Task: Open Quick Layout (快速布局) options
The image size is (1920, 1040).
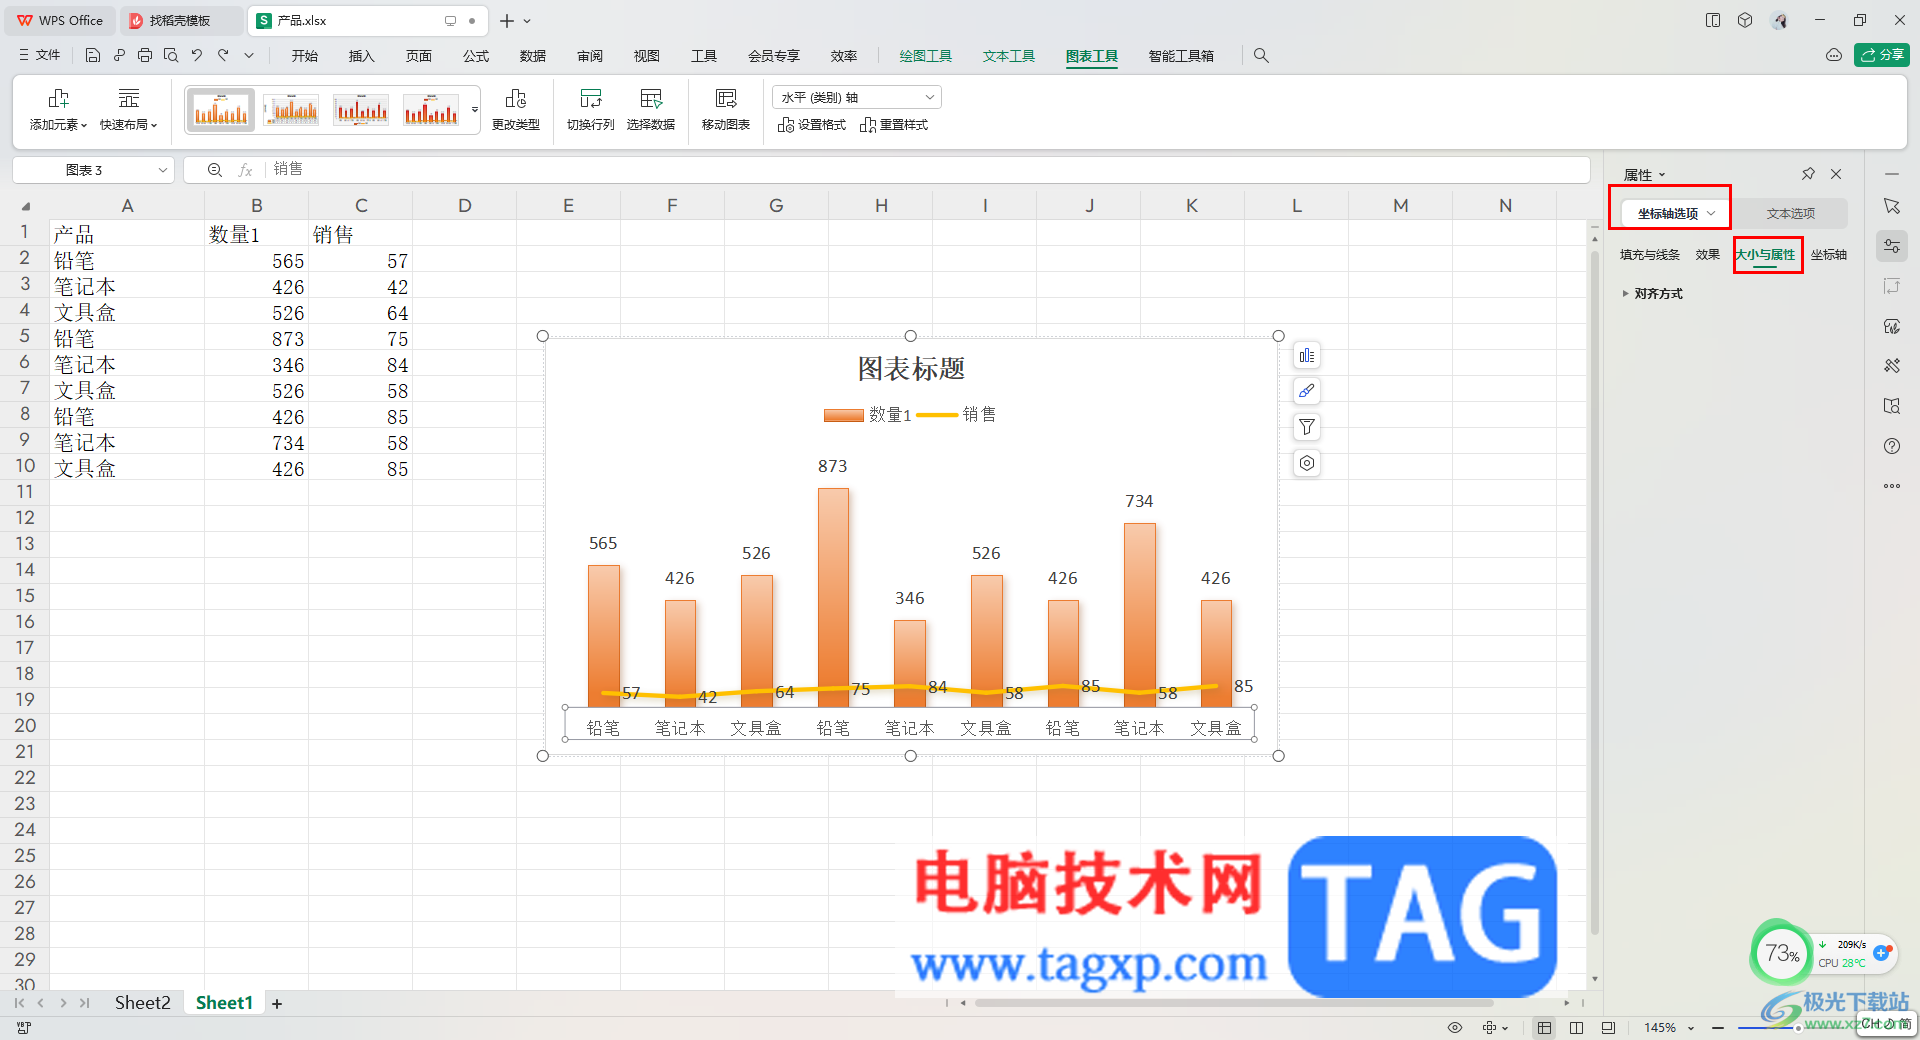Action: point(129,110)
